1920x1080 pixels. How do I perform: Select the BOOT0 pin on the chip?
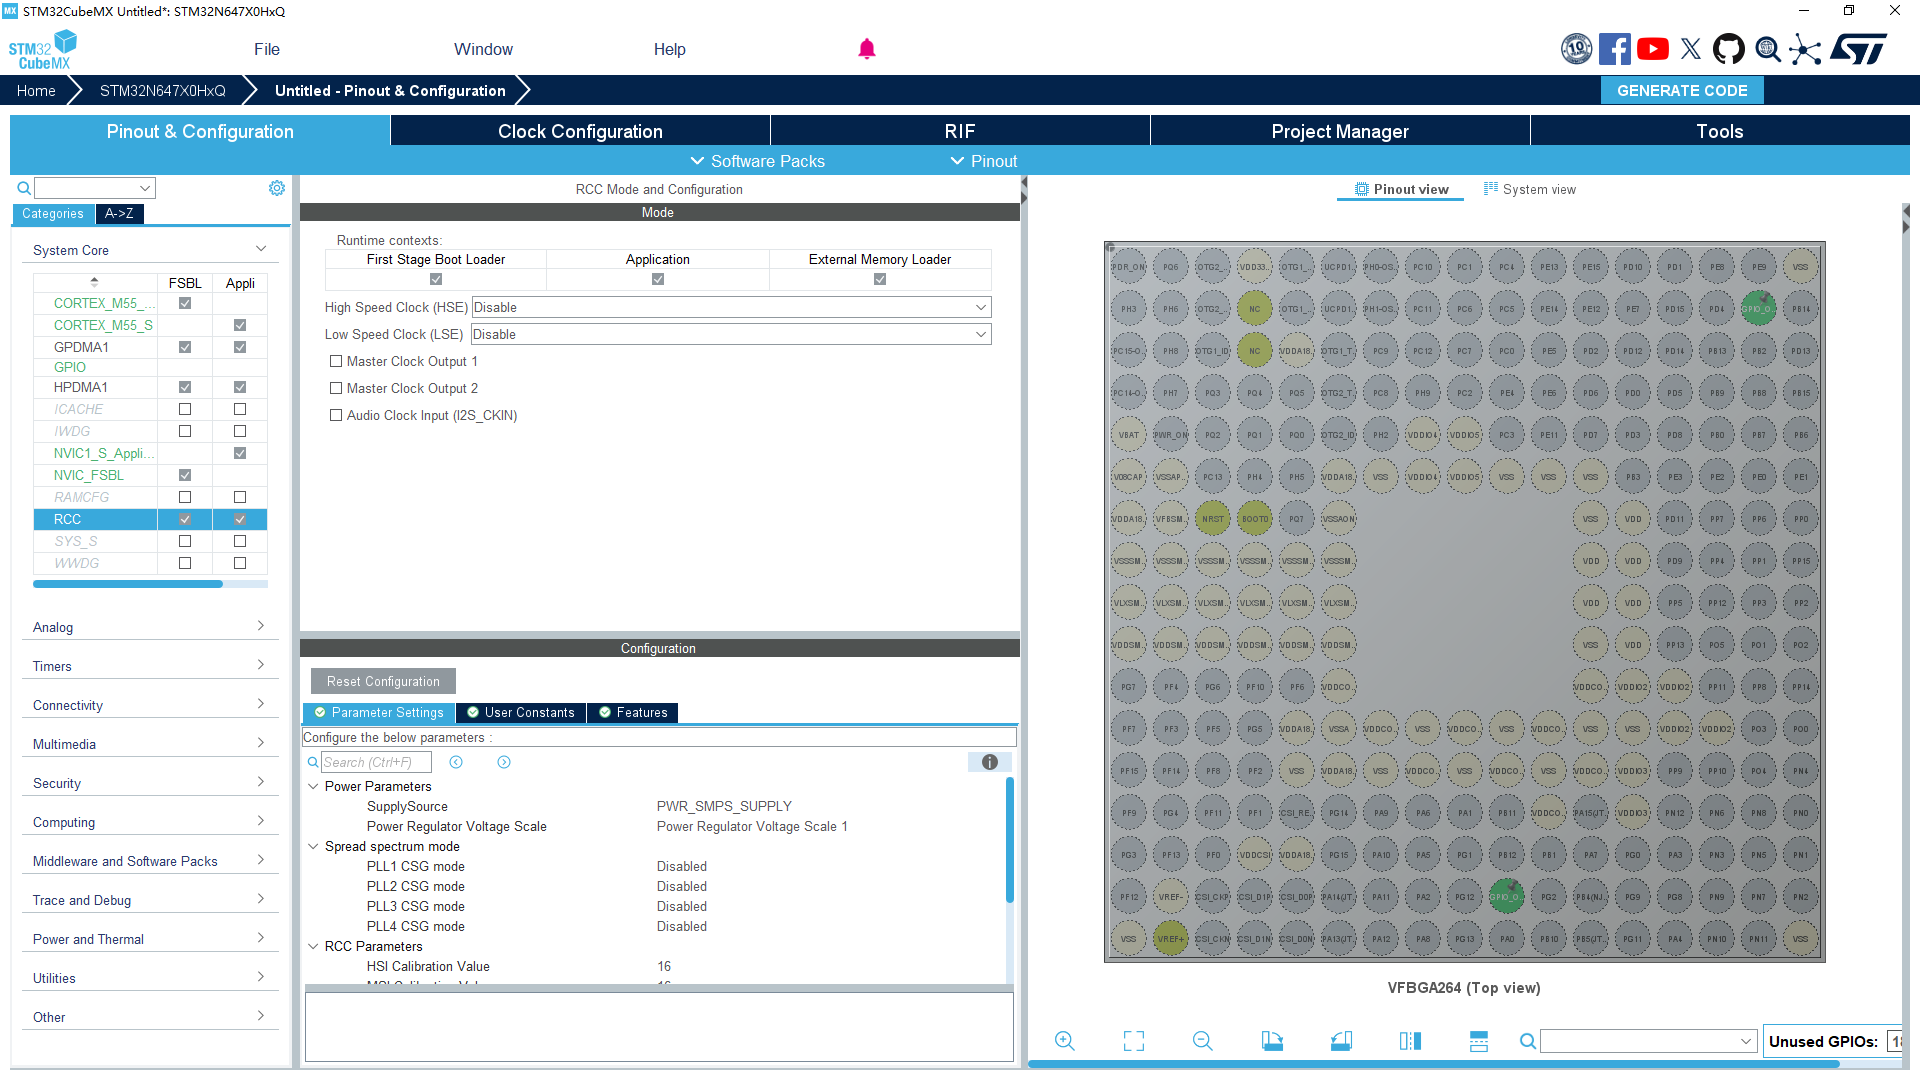(x=1254, y=519)
